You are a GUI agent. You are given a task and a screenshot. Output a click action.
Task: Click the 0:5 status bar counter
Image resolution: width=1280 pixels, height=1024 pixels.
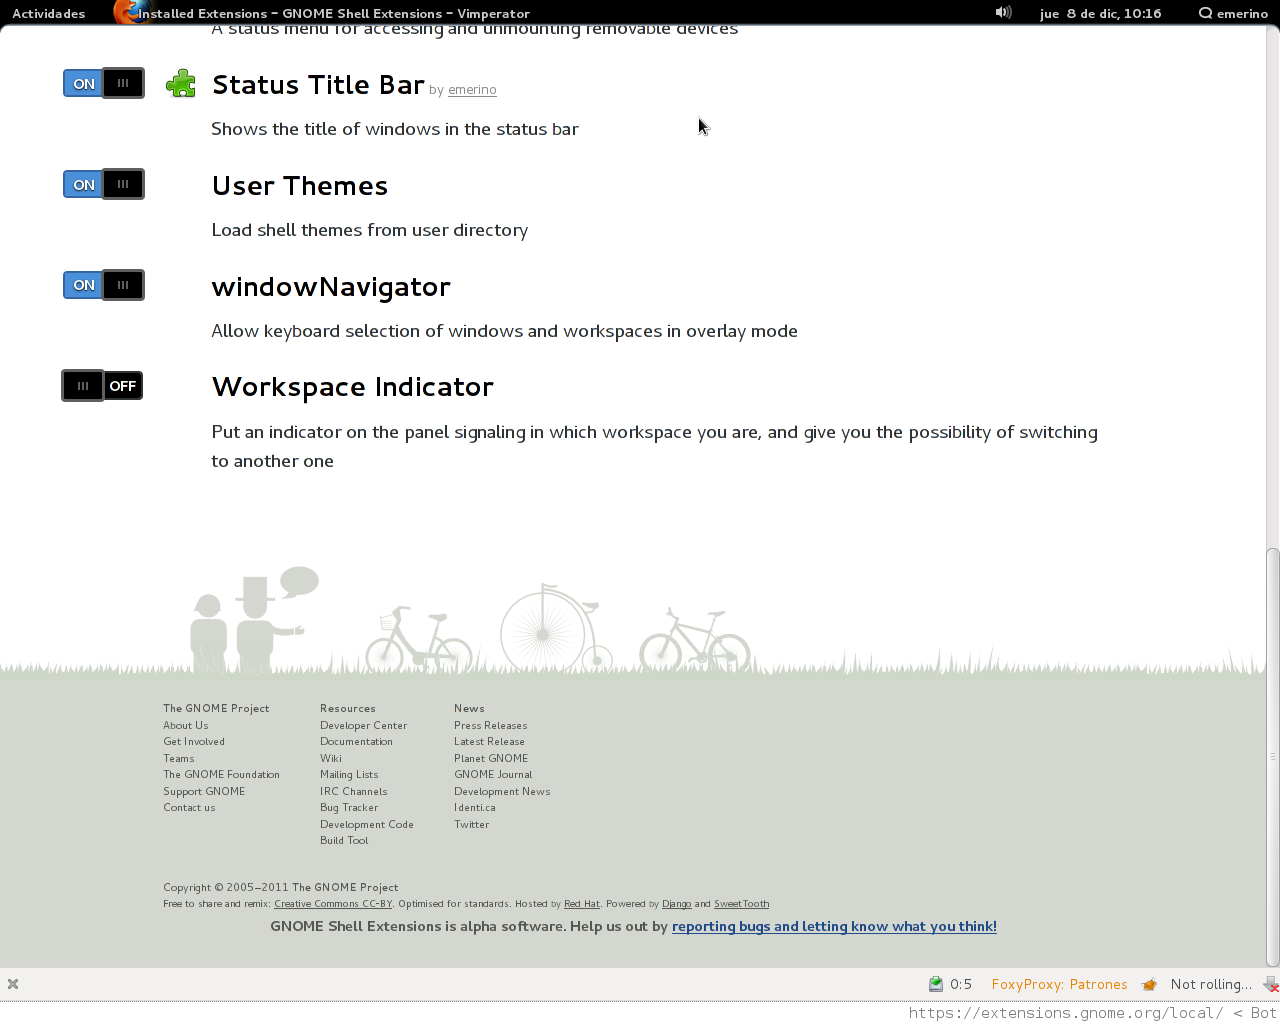[961, 984]
